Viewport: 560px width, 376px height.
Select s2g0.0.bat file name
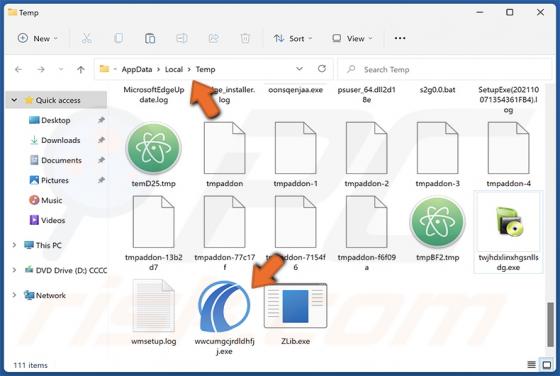438,90
